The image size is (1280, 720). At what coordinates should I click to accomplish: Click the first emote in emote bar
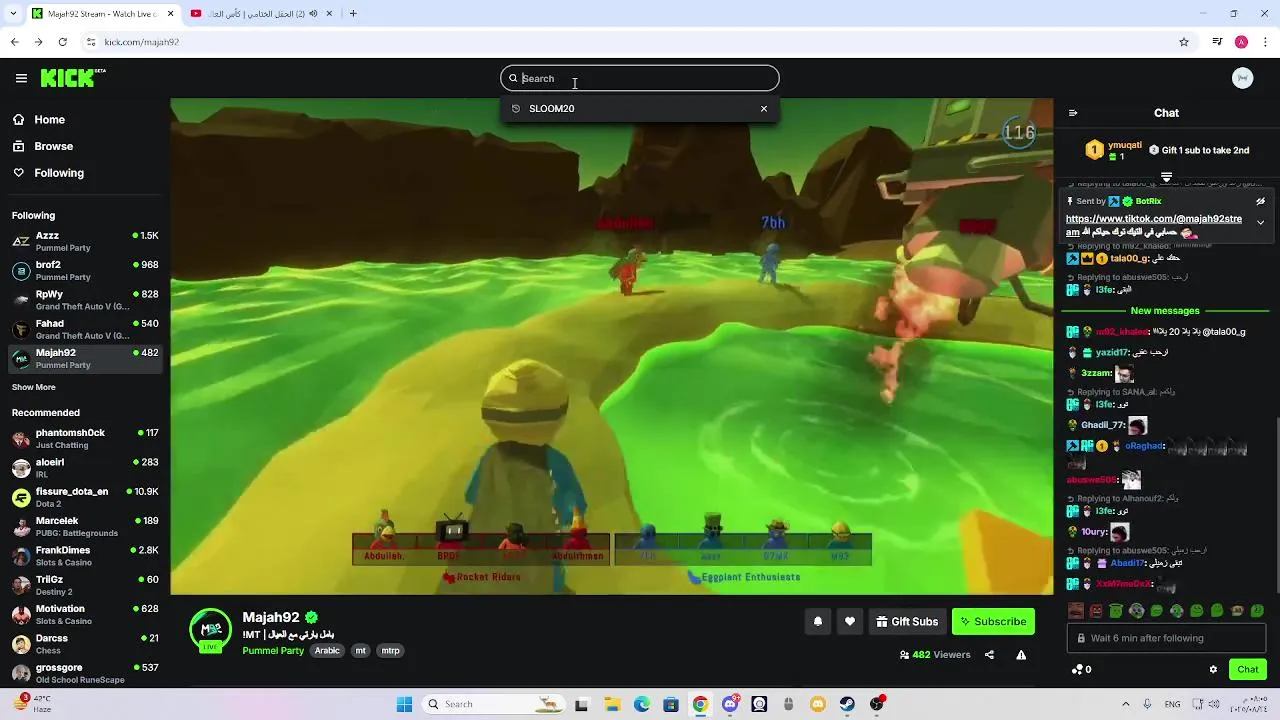(x=1076, y=610)
